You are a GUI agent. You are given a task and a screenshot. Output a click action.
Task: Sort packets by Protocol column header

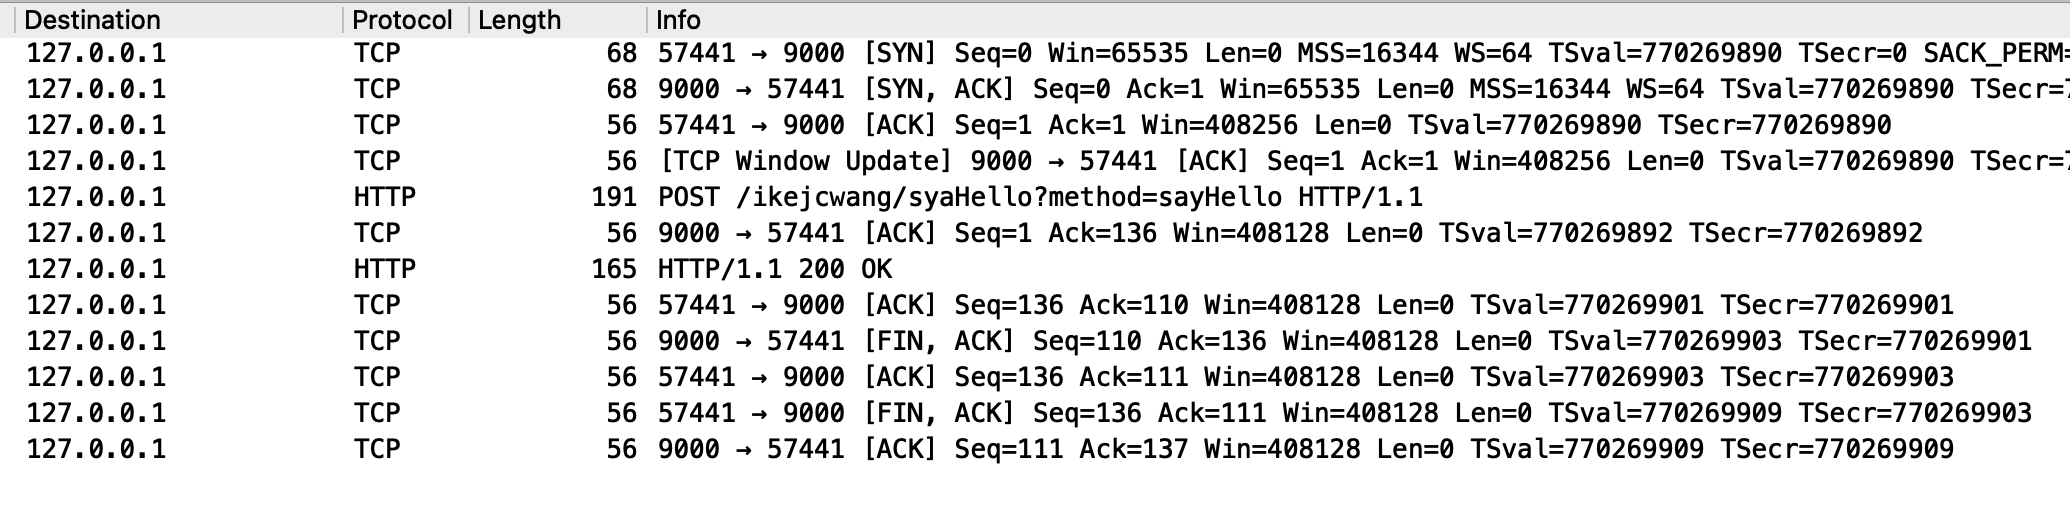[x=405, y=20]
